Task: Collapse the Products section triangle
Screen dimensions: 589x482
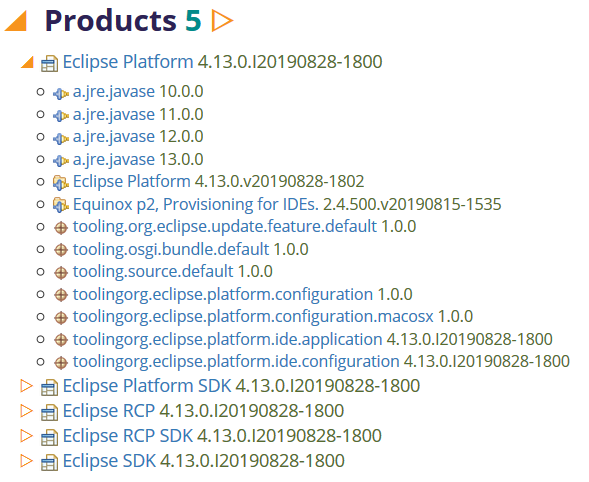Action: (16, 21)
